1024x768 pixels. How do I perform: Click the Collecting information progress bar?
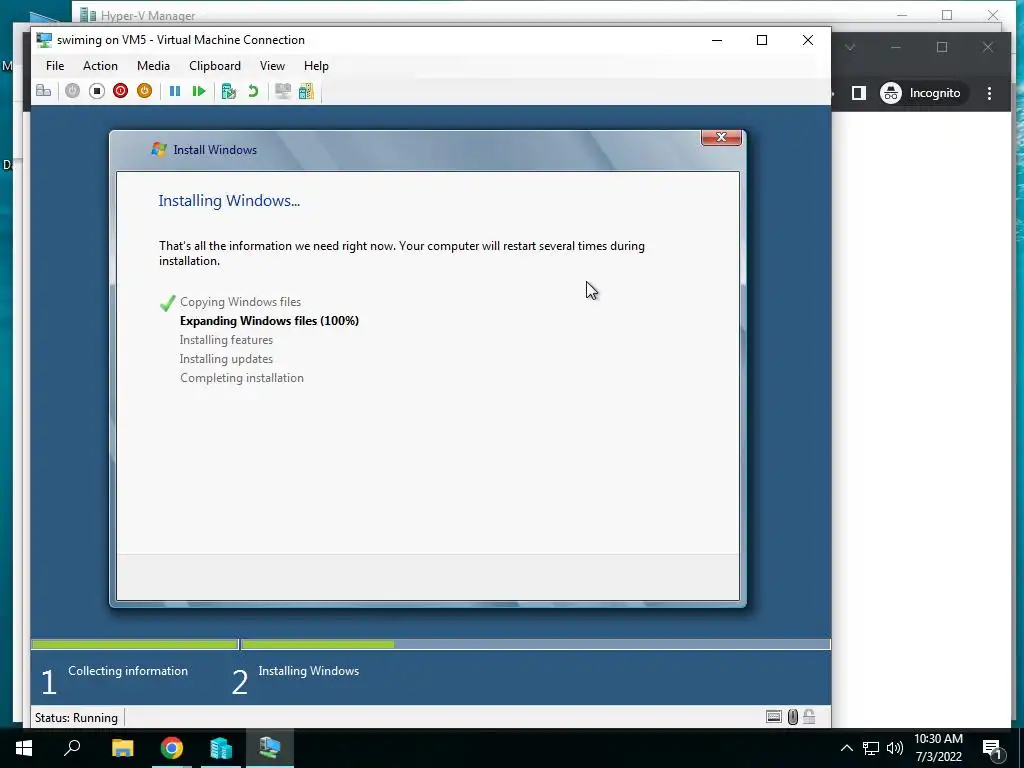(x=135, y=645)
